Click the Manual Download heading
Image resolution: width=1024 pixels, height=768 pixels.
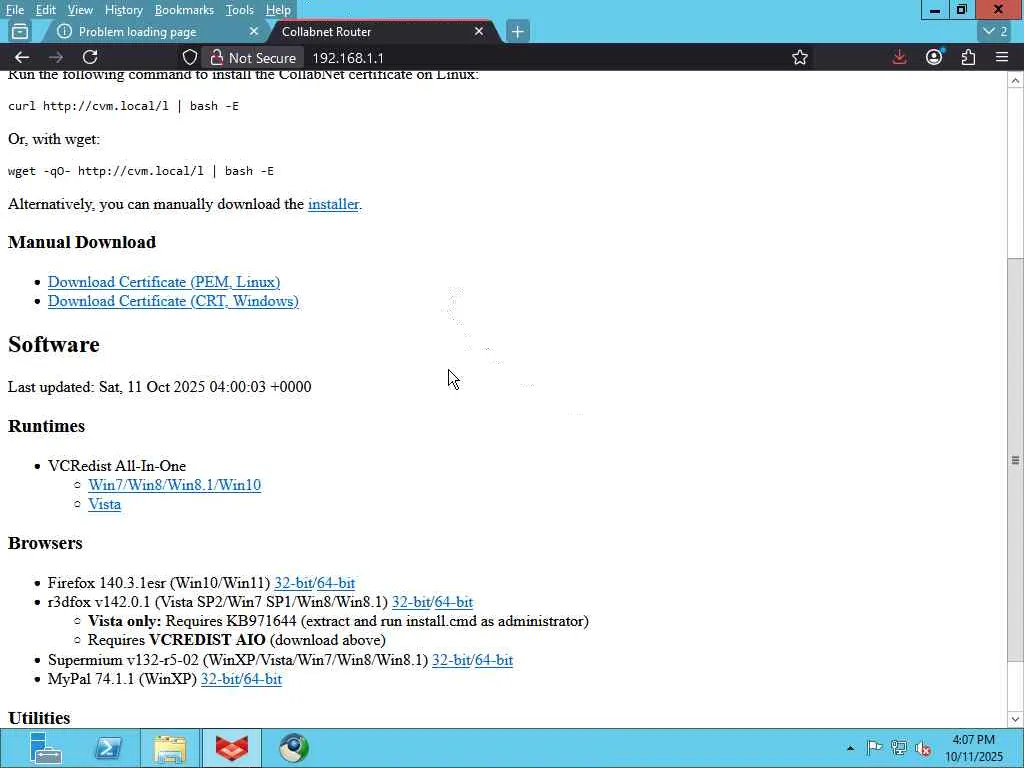click(82, 242)
